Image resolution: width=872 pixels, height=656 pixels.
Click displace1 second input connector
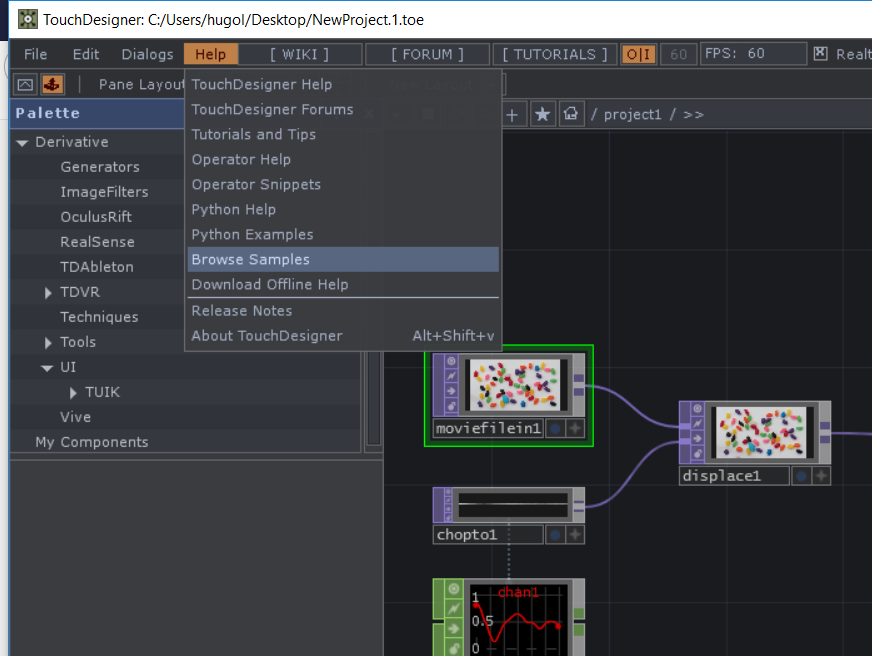tap(685, 441)
